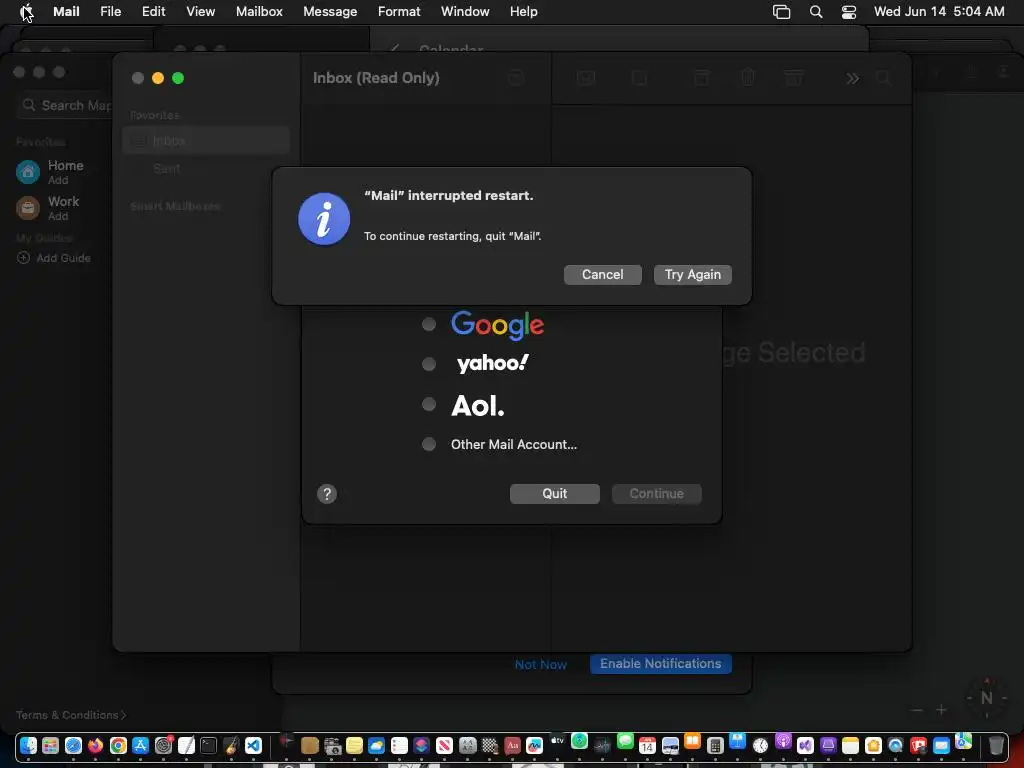Choose Other Mail Account radio option
1024x768 pixels.
tap(428, 444)
